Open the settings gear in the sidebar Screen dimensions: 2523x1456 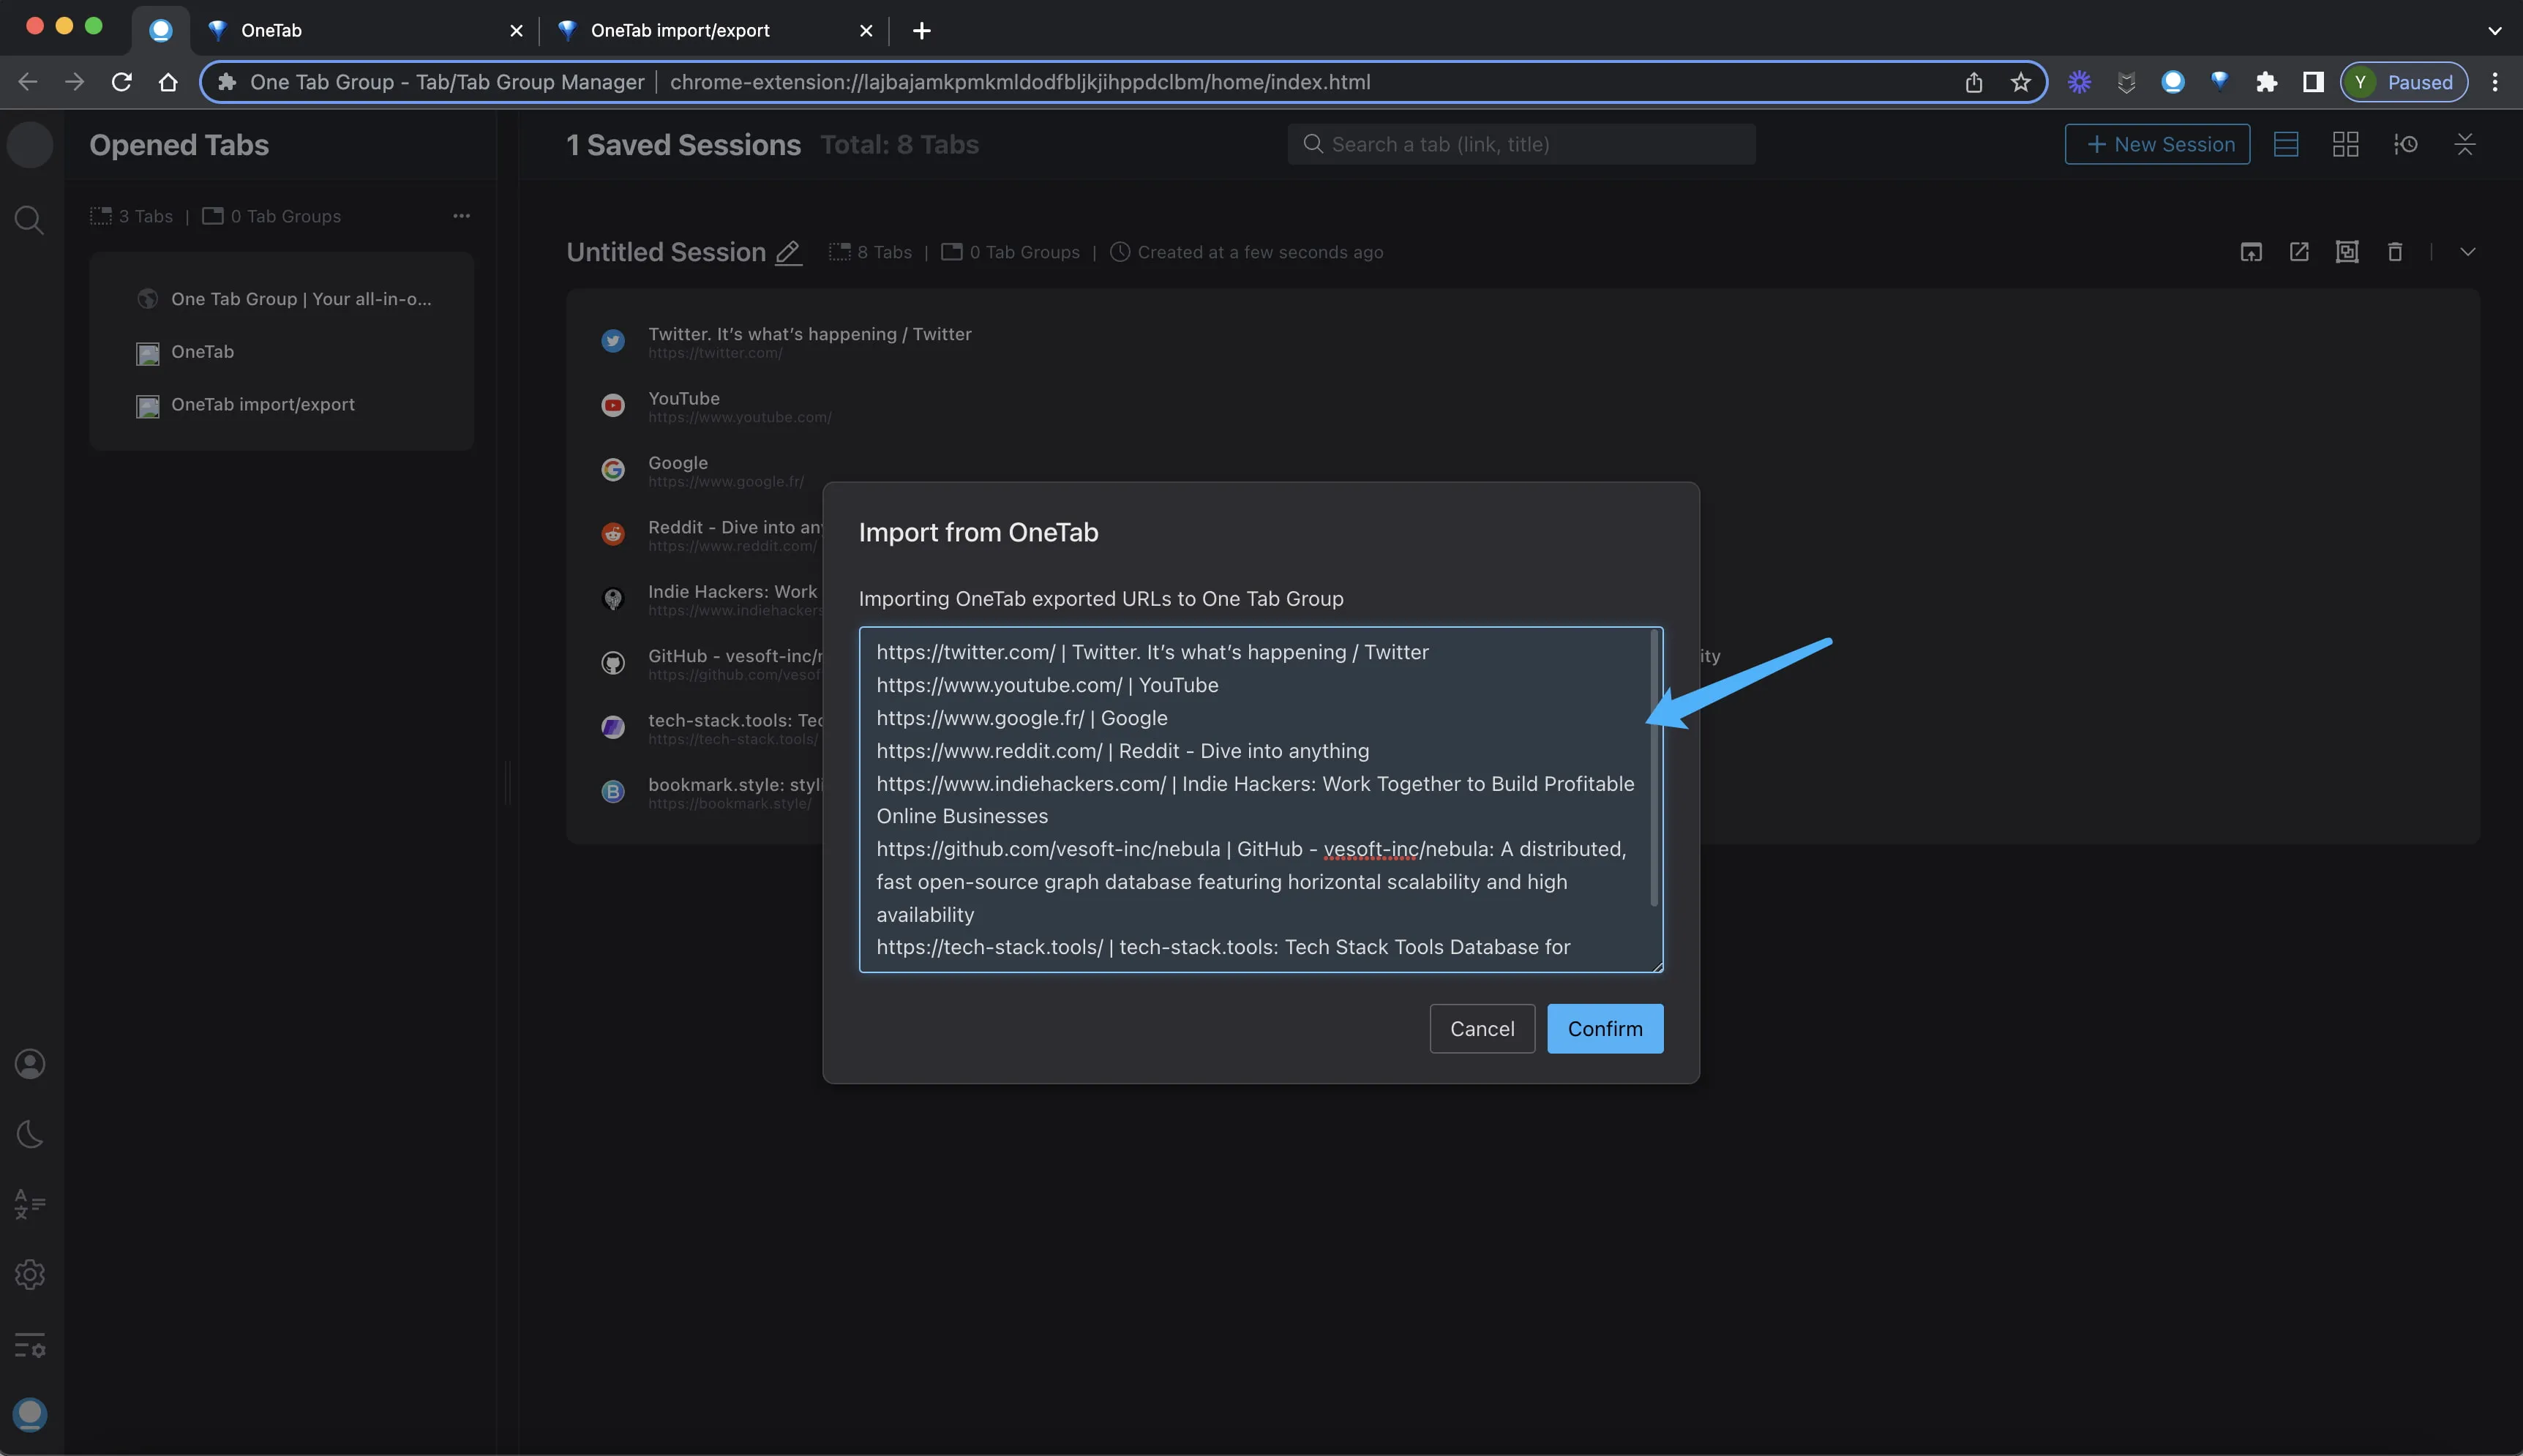click(x=29, y=1274)
